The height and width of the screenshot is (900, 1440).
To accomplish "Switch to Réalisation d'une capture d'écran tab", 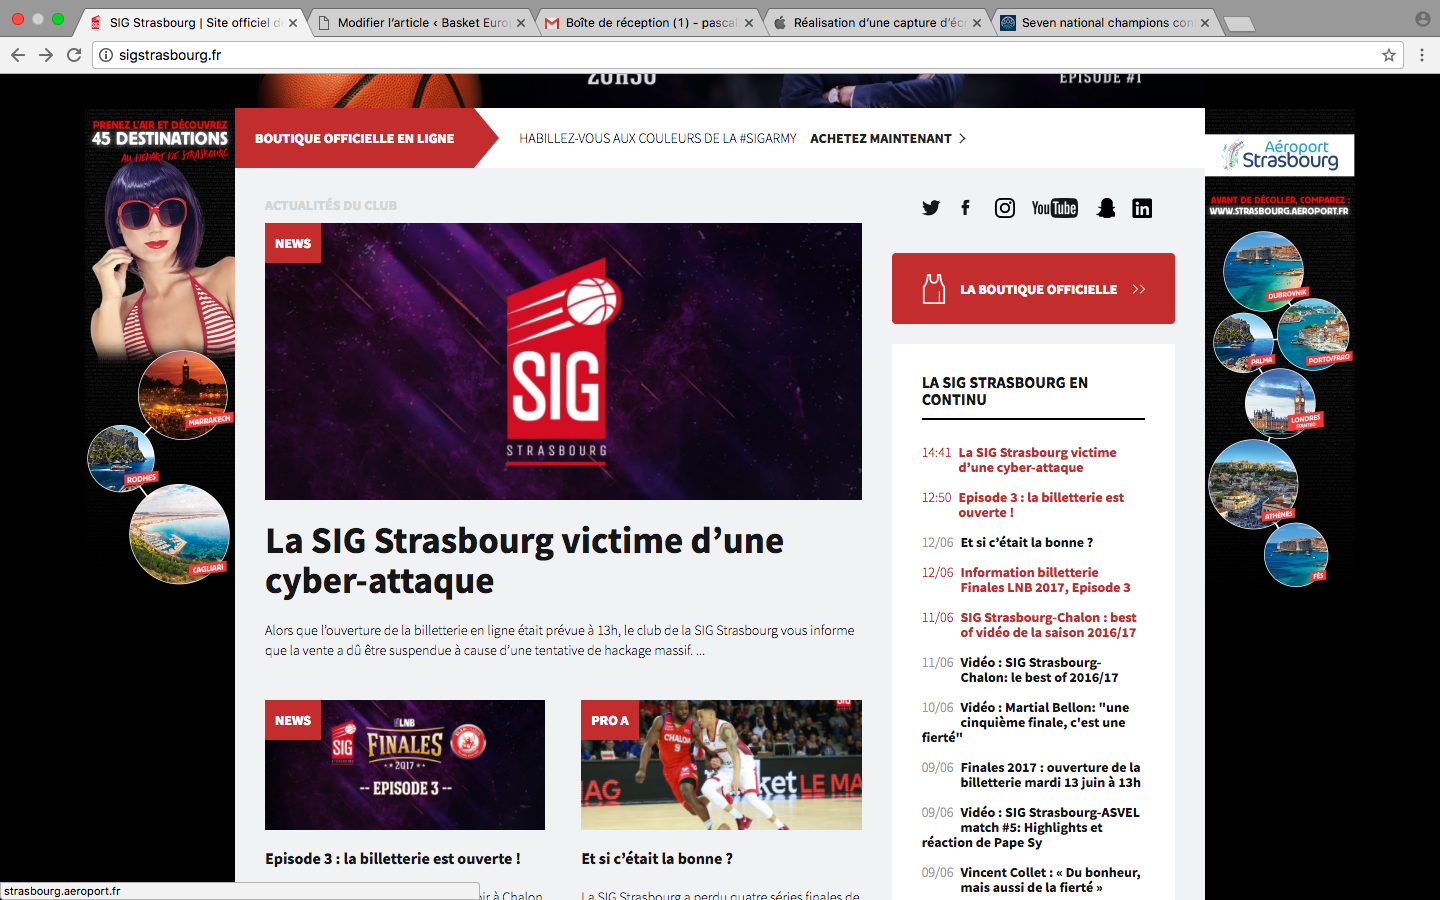I will [879, 22].
